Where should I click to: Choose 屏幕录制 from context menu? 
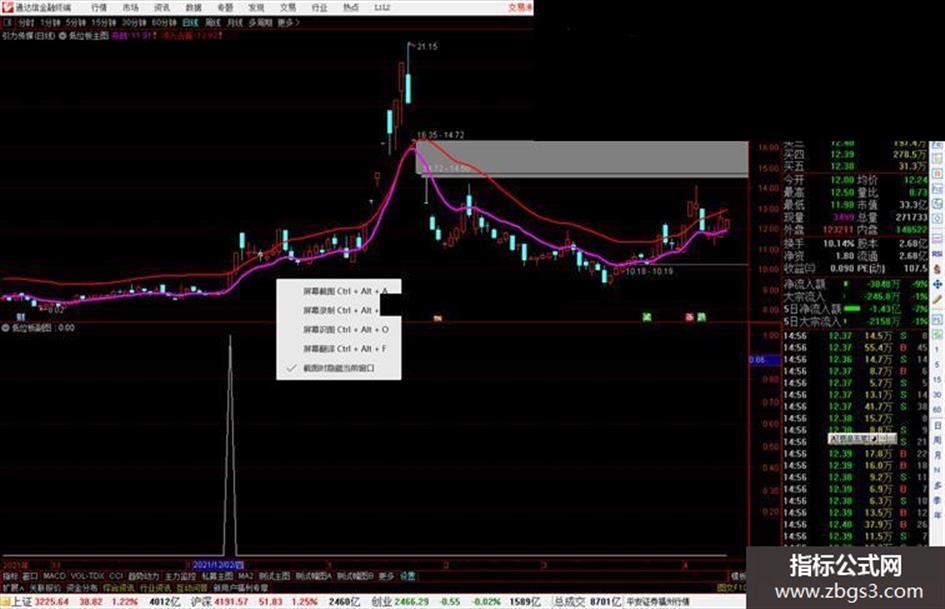[339, 310]
